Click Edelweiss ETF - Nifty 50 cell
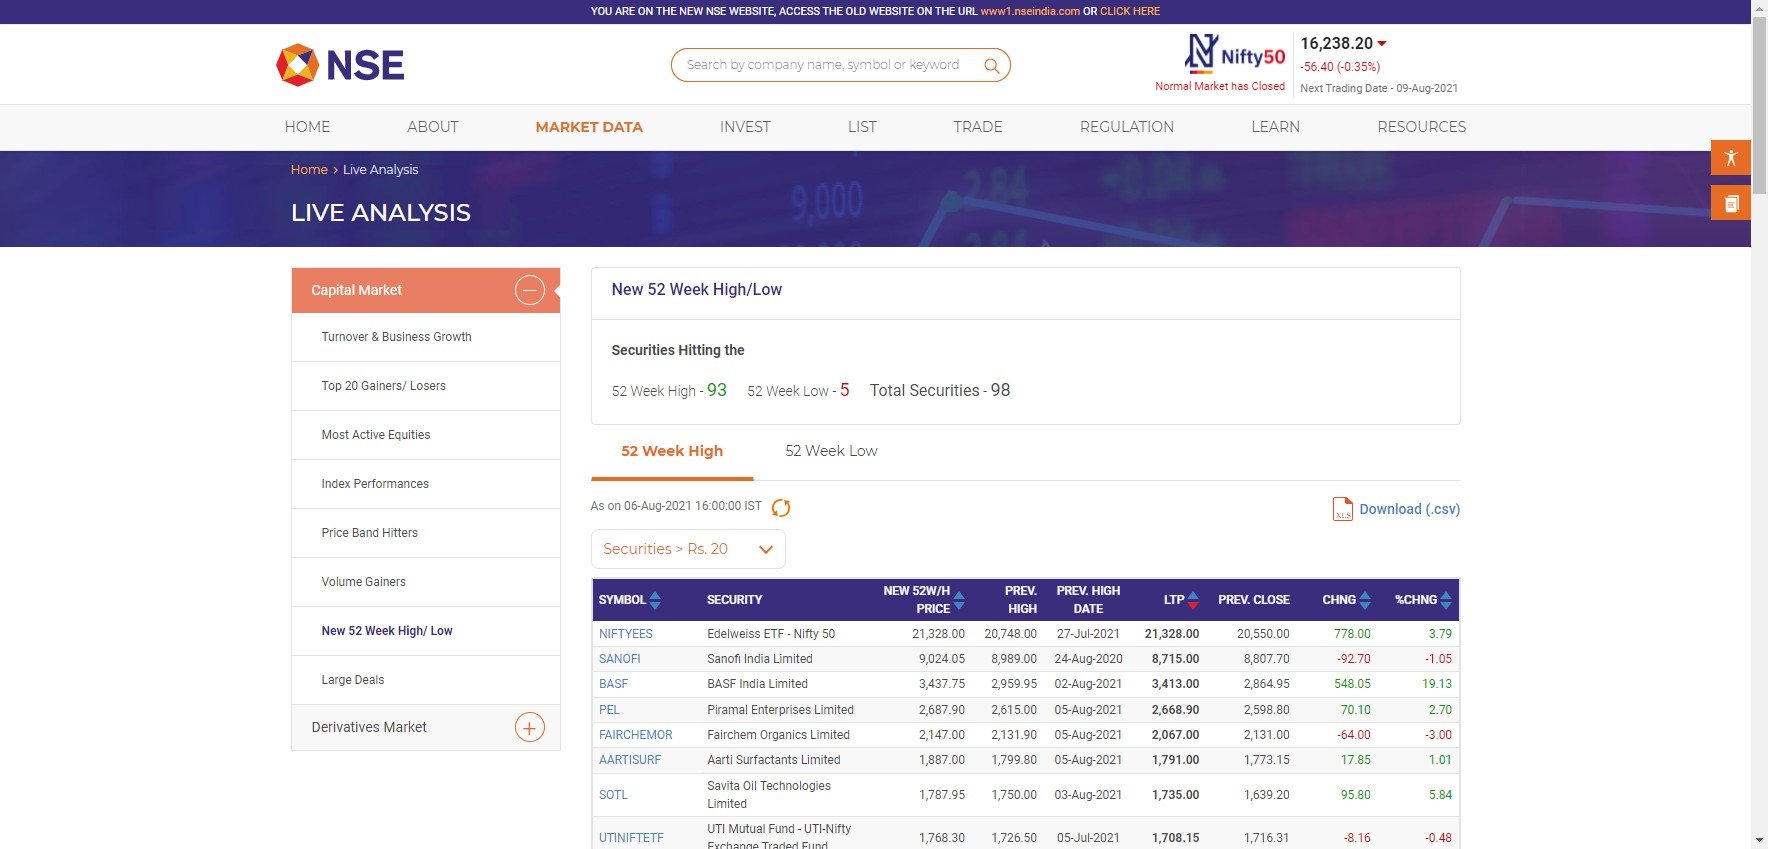 [771, 634]
